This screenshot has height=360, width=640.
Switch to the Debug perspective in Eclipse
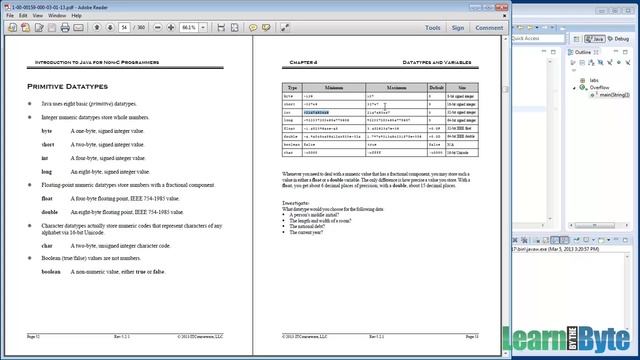(x=618, y=39)
